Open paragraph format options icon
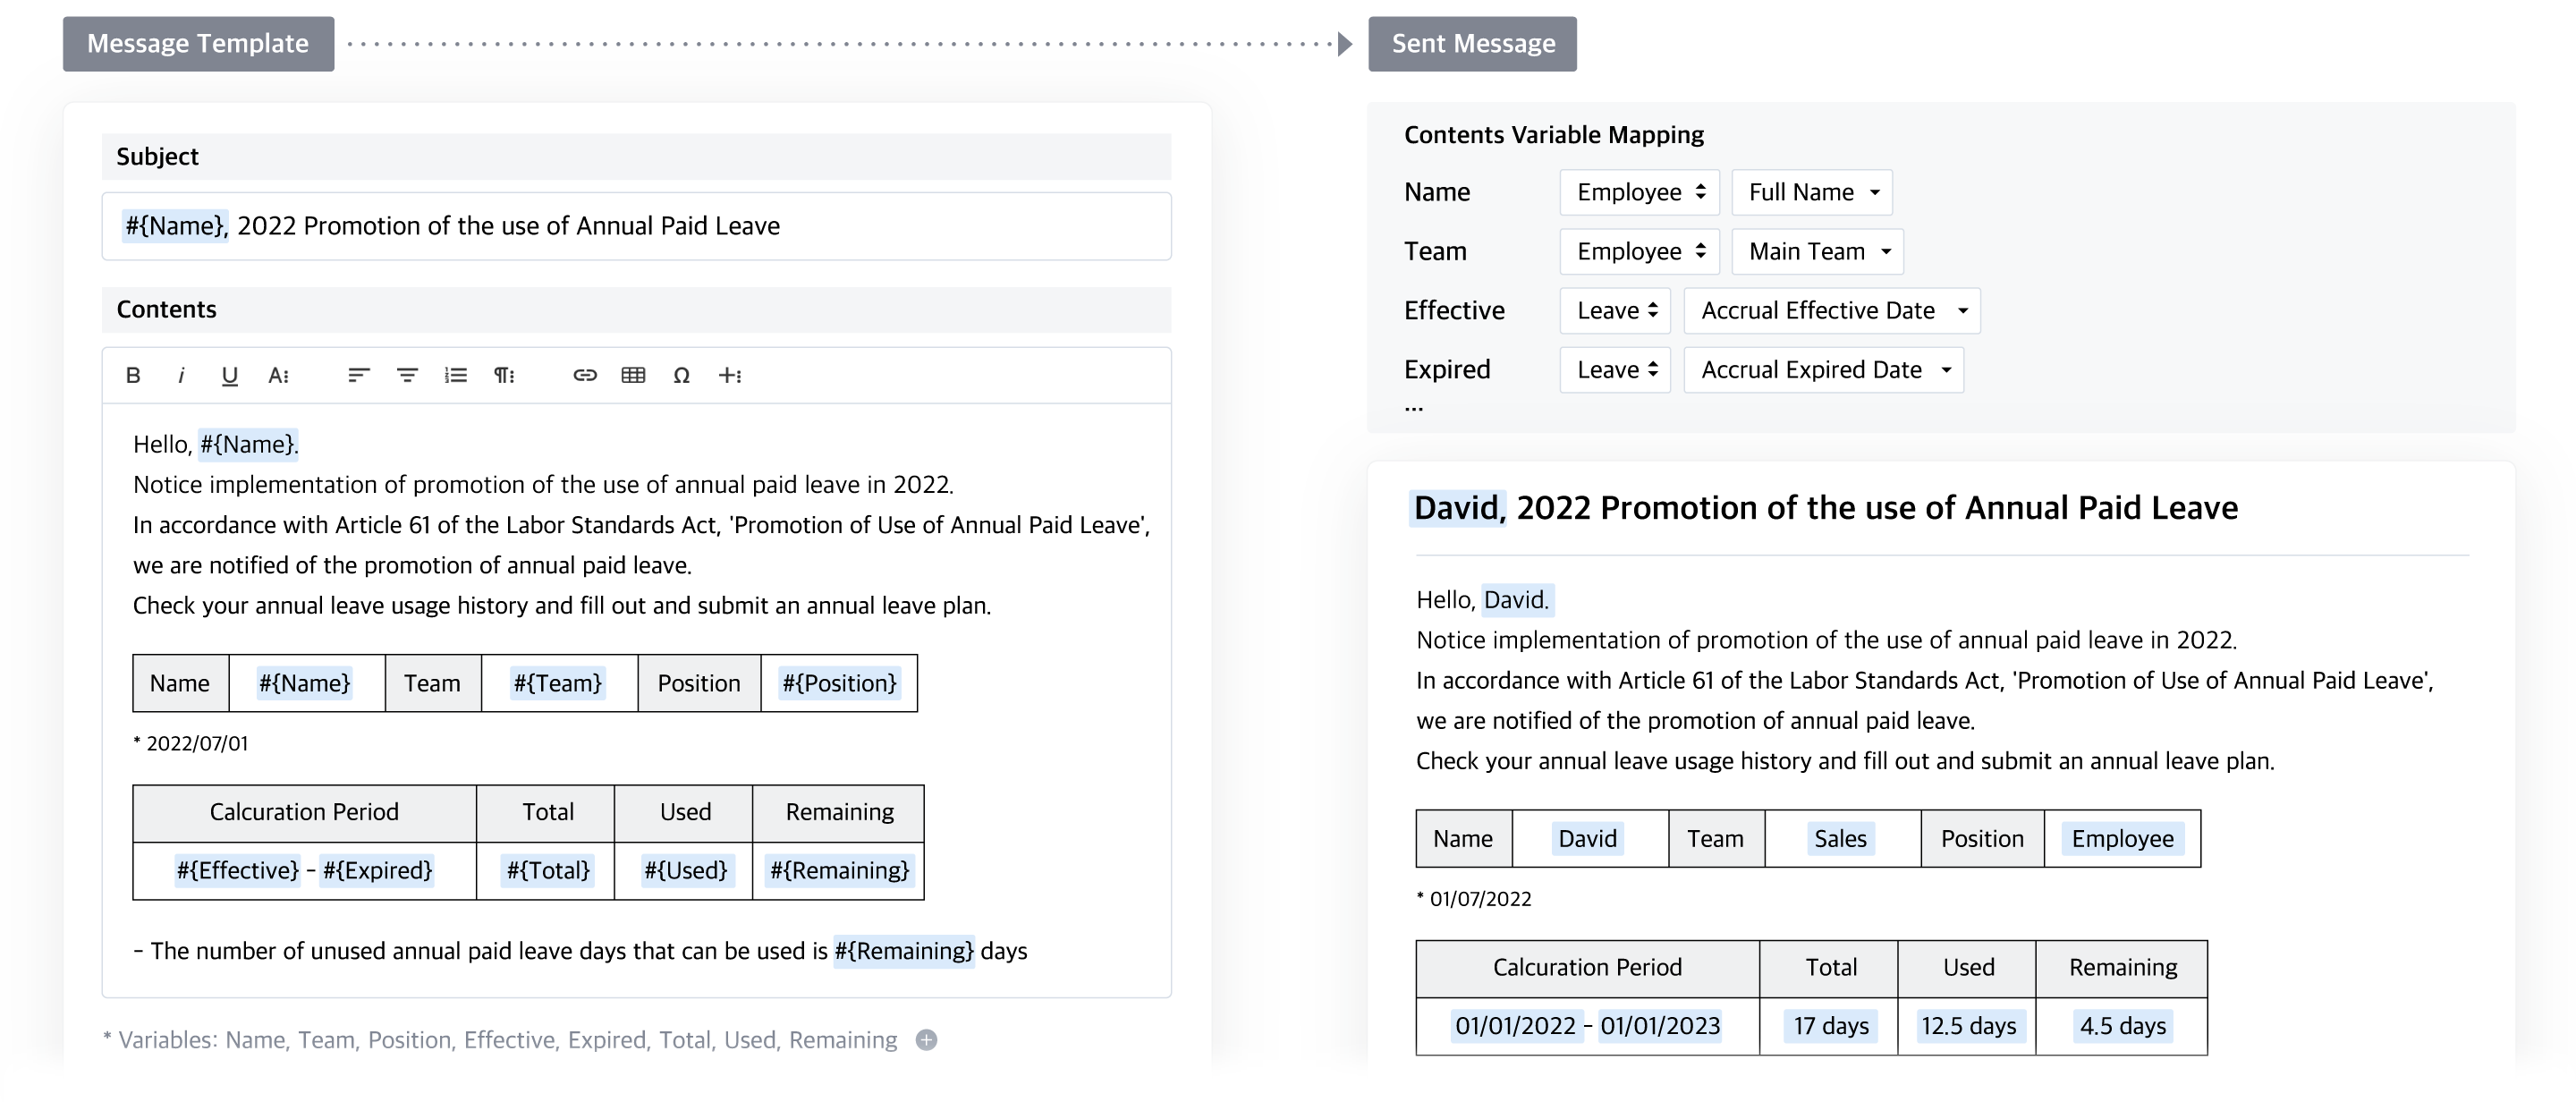2576x1102 pixels. pos(504,375)
